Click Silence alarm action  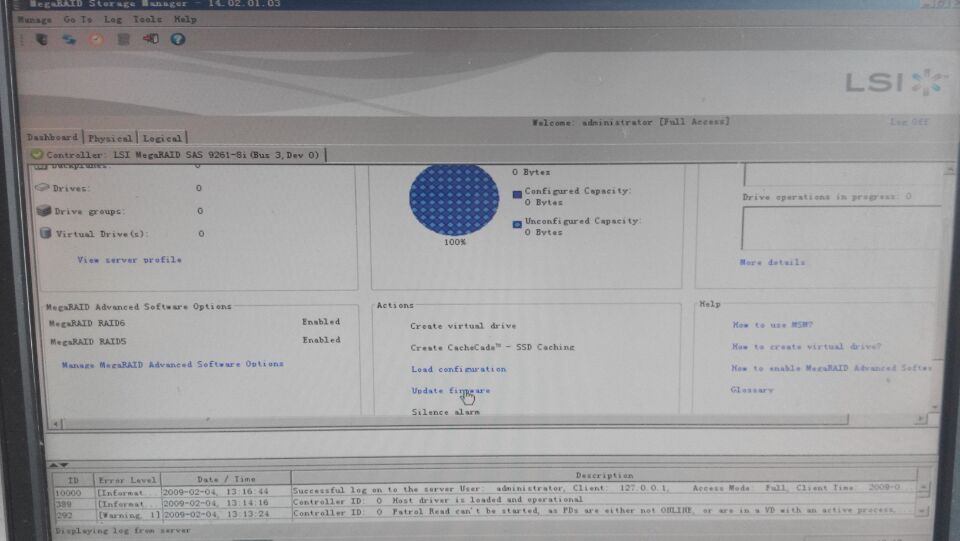tap(446, 412)
